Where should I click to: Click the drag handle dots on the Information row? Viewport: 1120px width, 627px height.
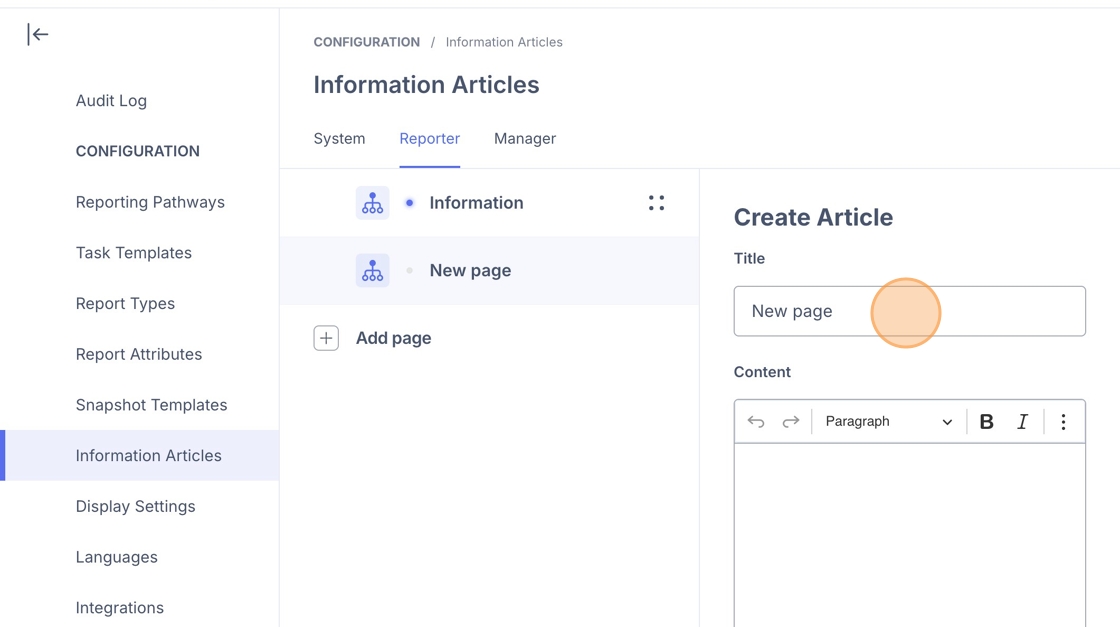tap(656, 203)
